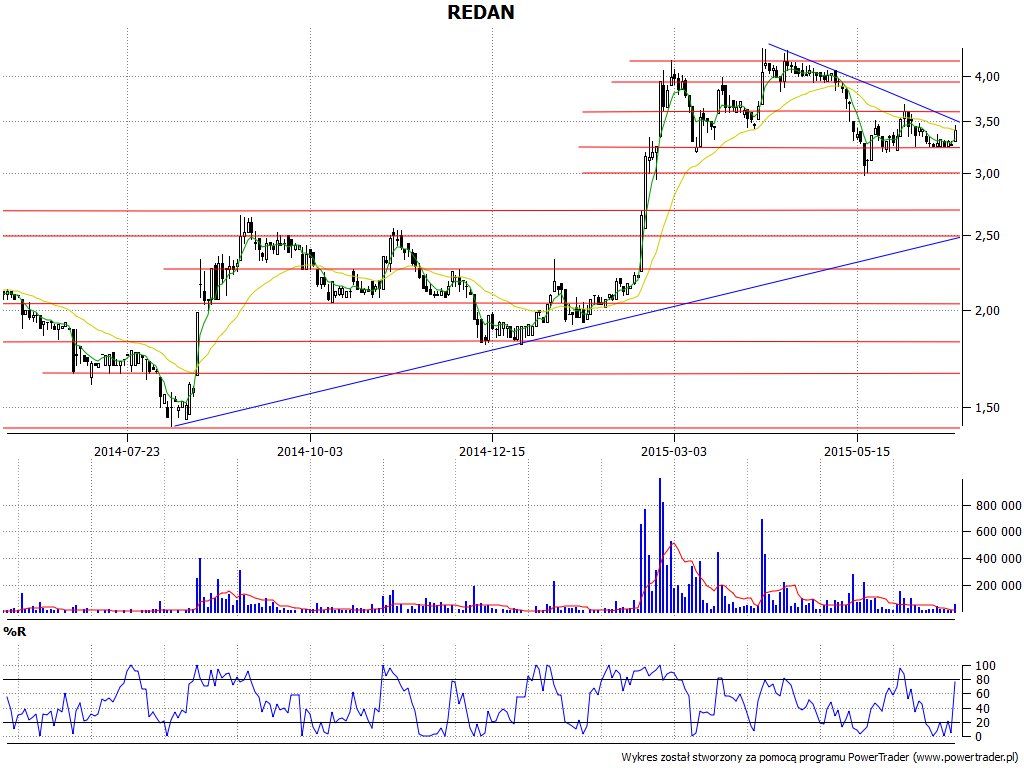Viewport: 1024px width, 768px height.
Task: Click the 600 000 volume axis label
Action: [999, 532]
